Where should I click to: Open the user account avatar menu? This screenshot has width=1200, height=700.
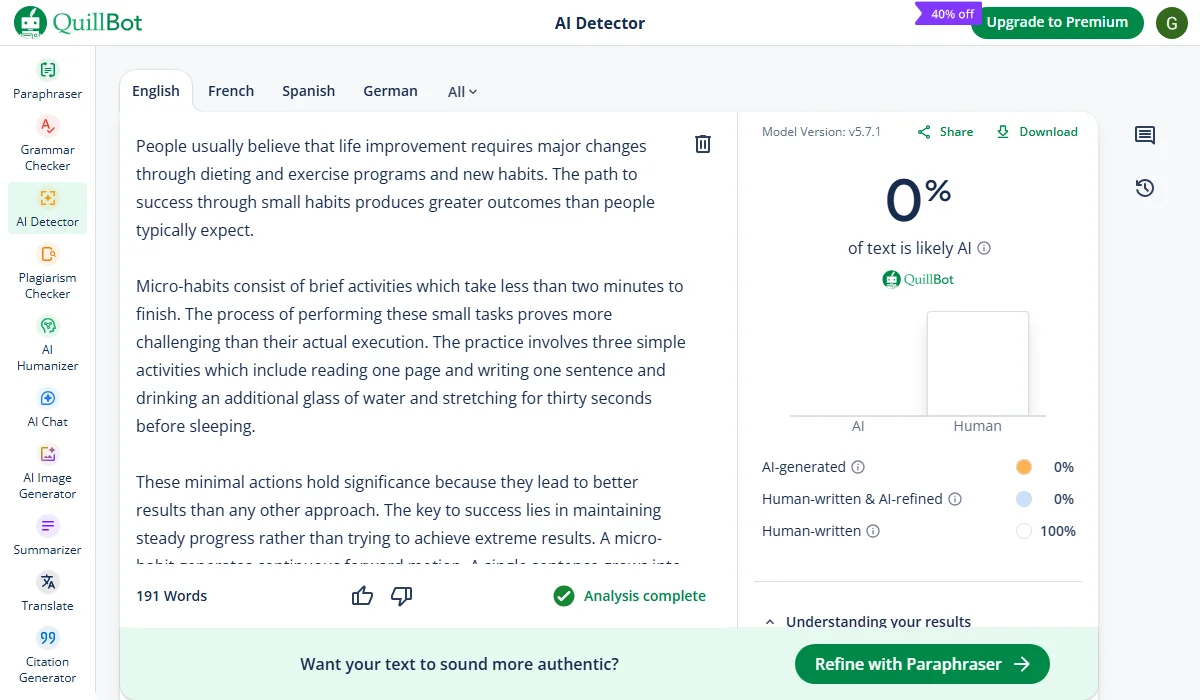[x=1172, y=22]
